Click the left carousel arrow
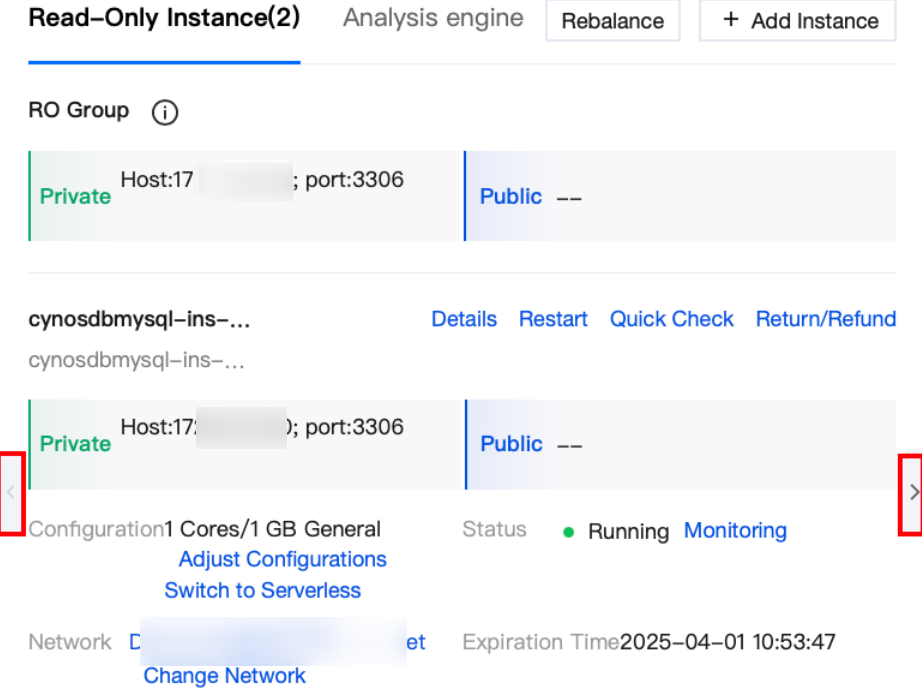The height and width of the screenshot is (695, 922). 11,492
